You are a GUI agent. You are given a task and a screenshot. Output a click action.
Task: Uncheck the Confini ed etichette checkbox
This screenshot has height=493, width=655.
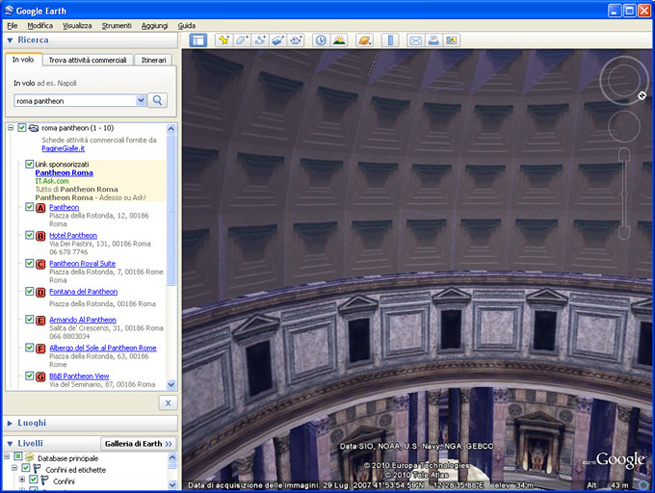tap(25, 468)
